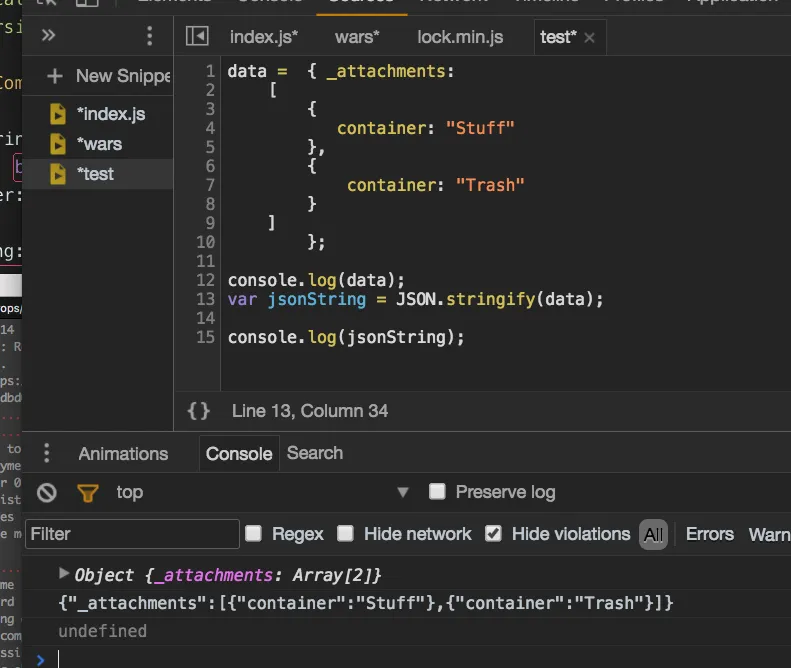This screenshot has width=791, height=668.
Task: Toggle the file navigator sidebar icon
Action: point(198,37)
